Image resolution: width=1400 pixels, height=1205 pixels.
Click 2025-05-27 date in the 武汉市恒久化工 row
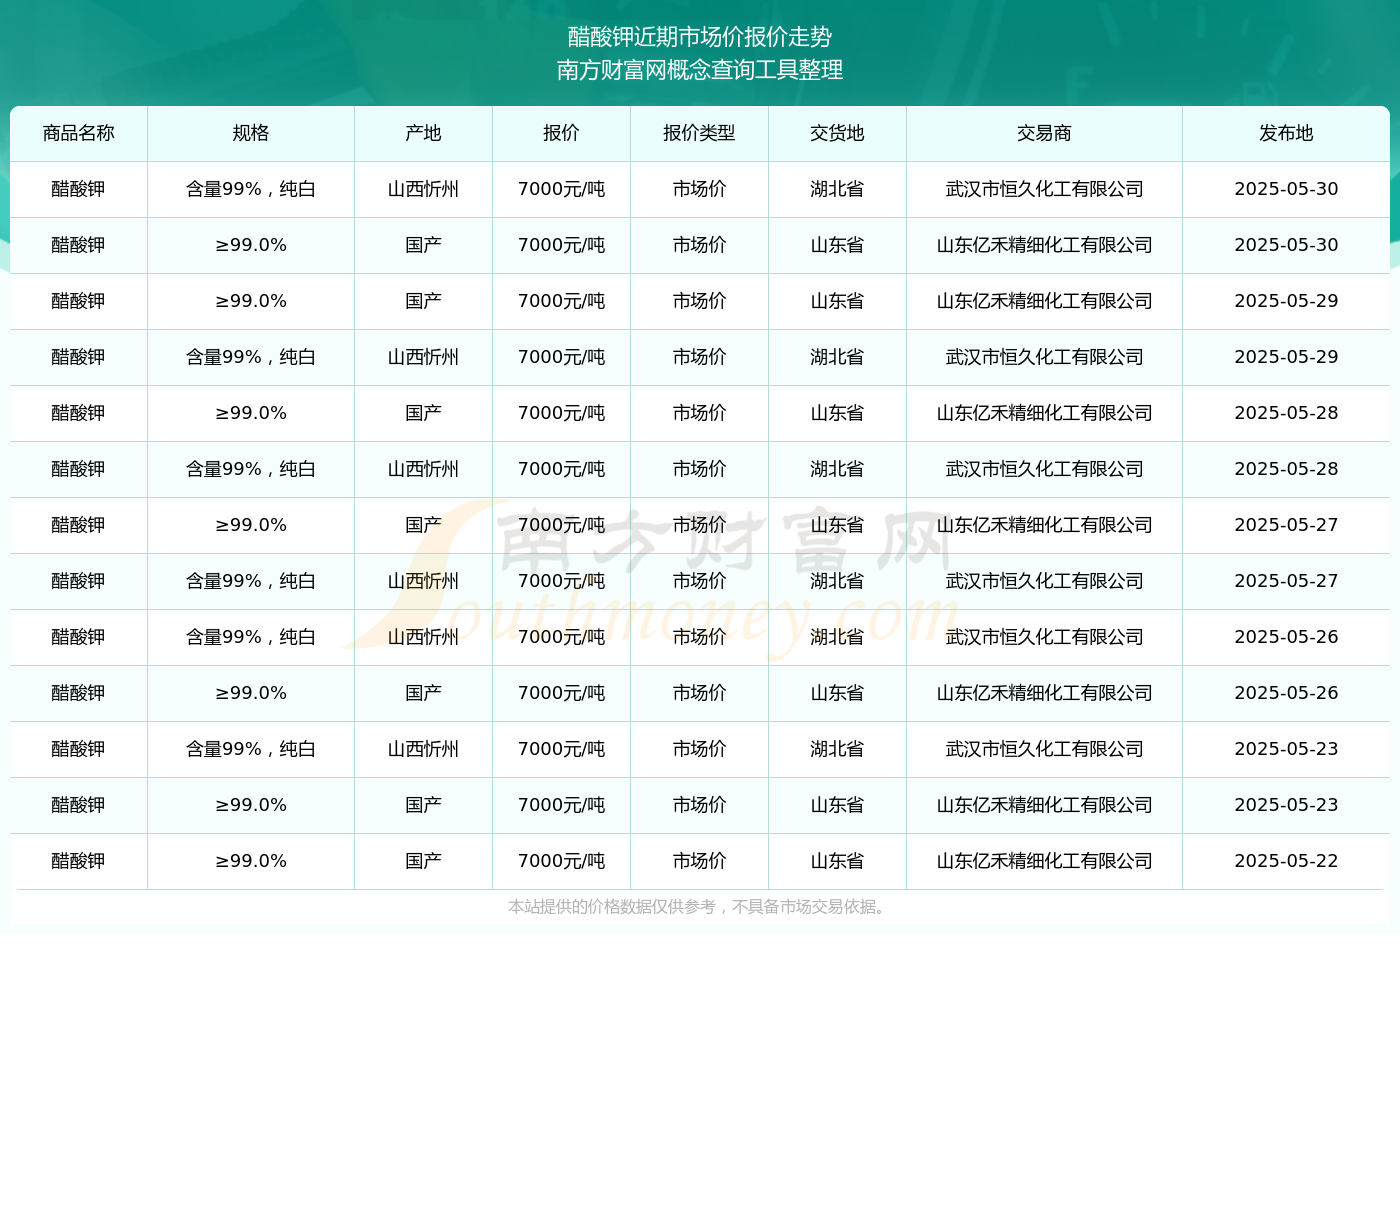[x=1287, y=581]
